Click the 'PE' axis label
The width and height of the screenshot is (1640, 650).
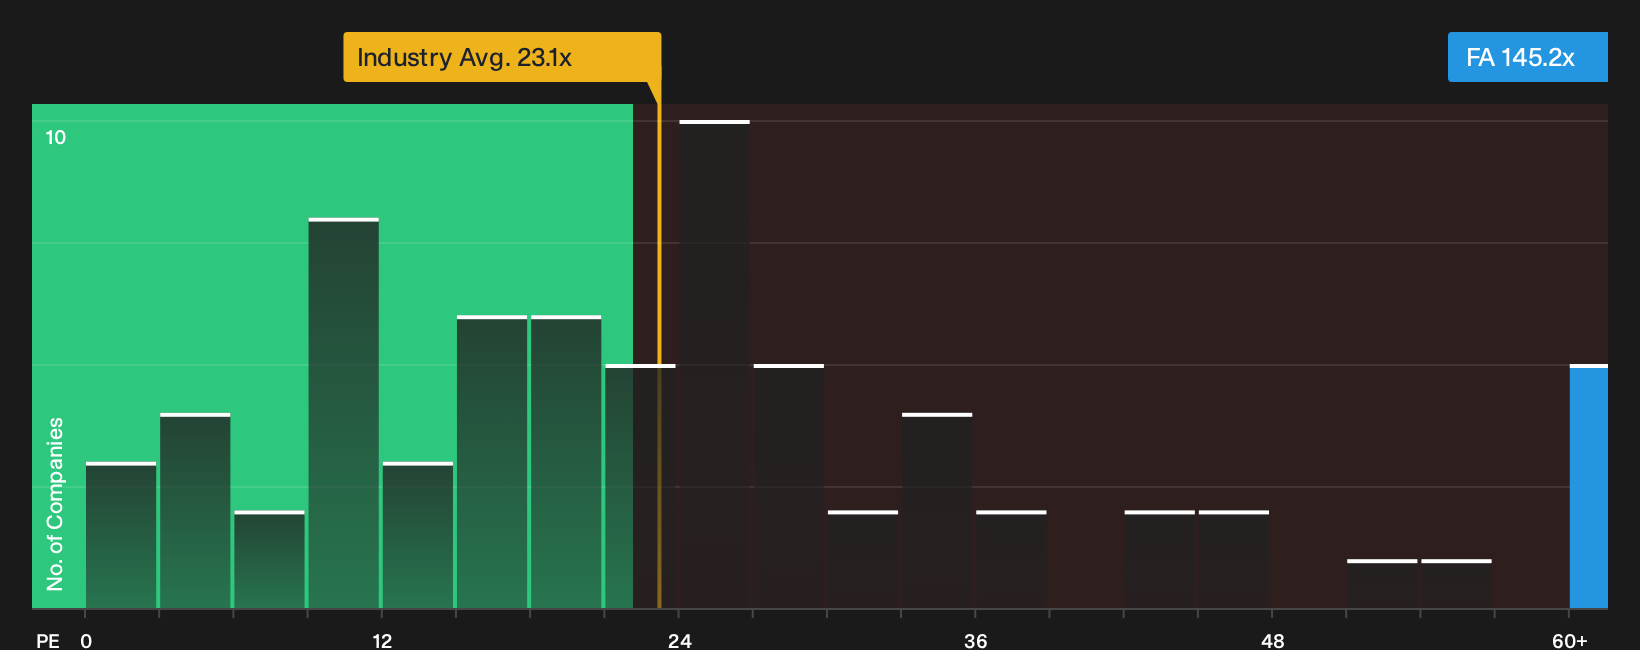coord(48,640)
